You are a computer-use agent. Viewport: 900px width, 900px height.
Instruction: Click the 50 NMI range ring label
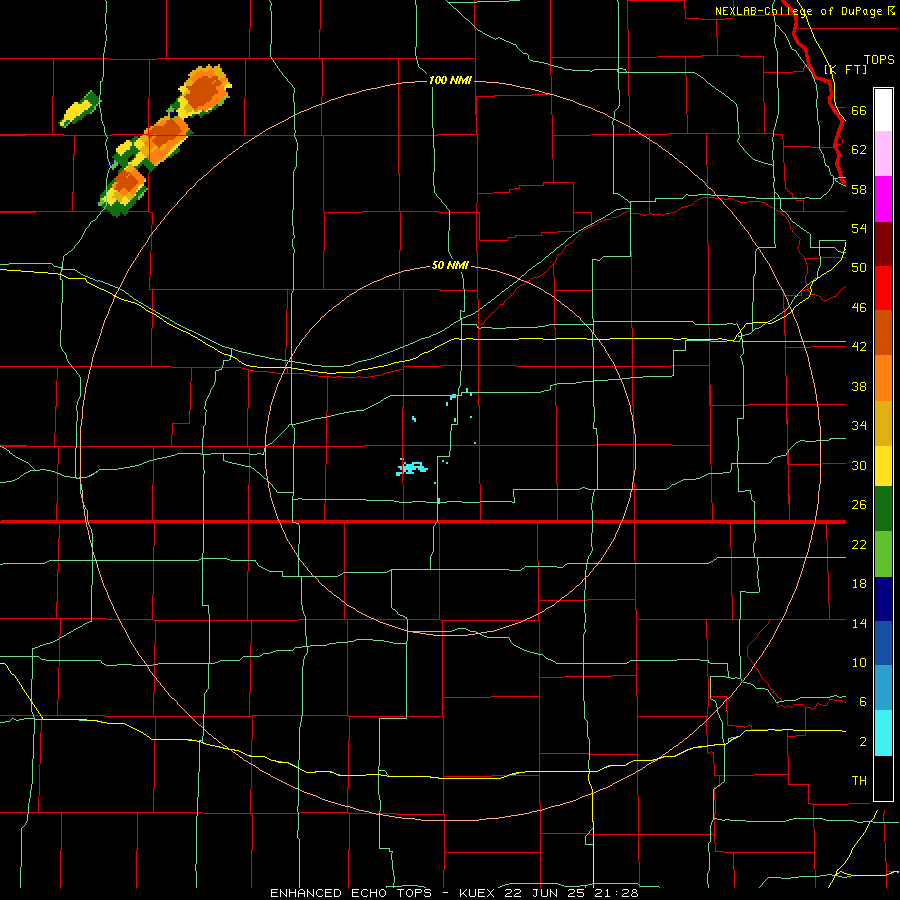click(x=450, y=265)
